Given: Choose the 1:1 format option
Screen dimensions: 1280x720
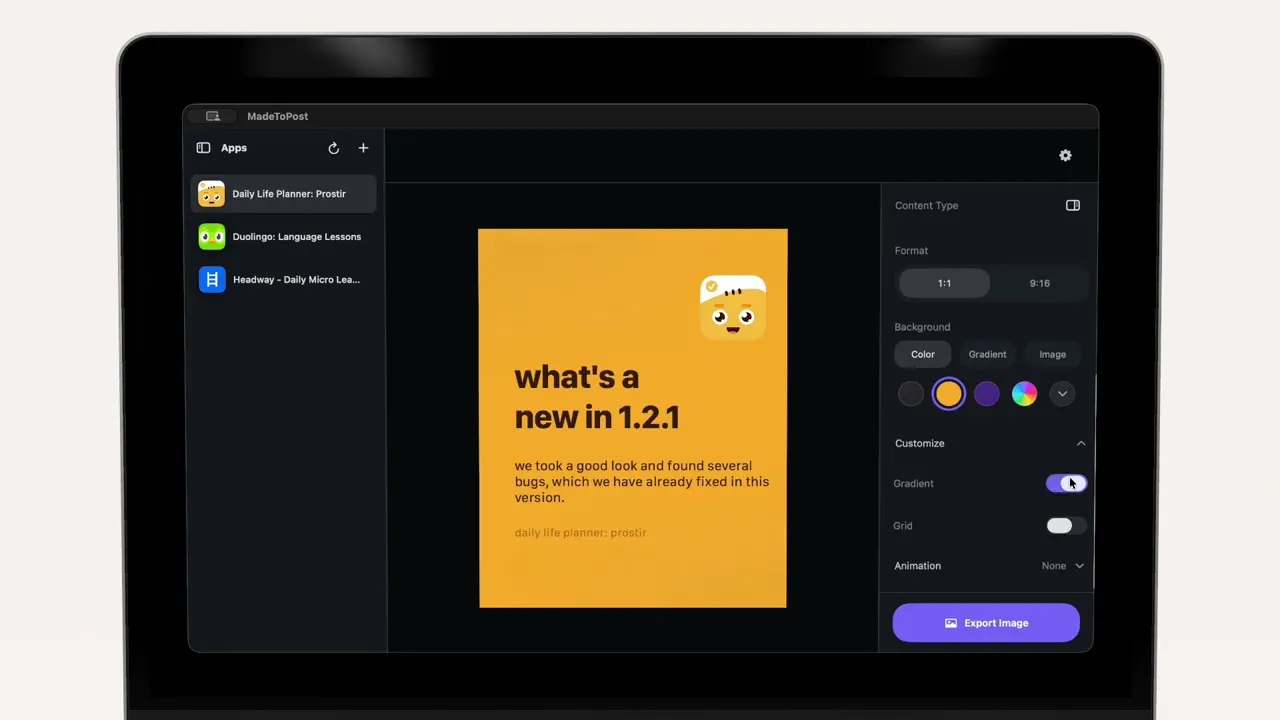Looking at the screenshot, I should 944,283.
